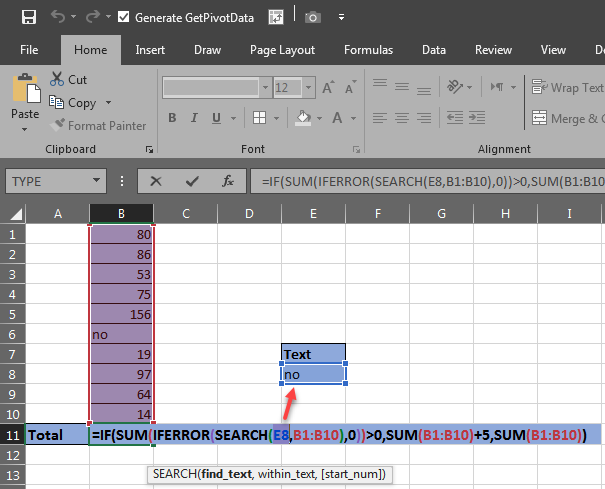Image resolution: width=605 pixels, height=489 pixels.
Task: Apply Font Color with the A icon
Action: point(337,118)
